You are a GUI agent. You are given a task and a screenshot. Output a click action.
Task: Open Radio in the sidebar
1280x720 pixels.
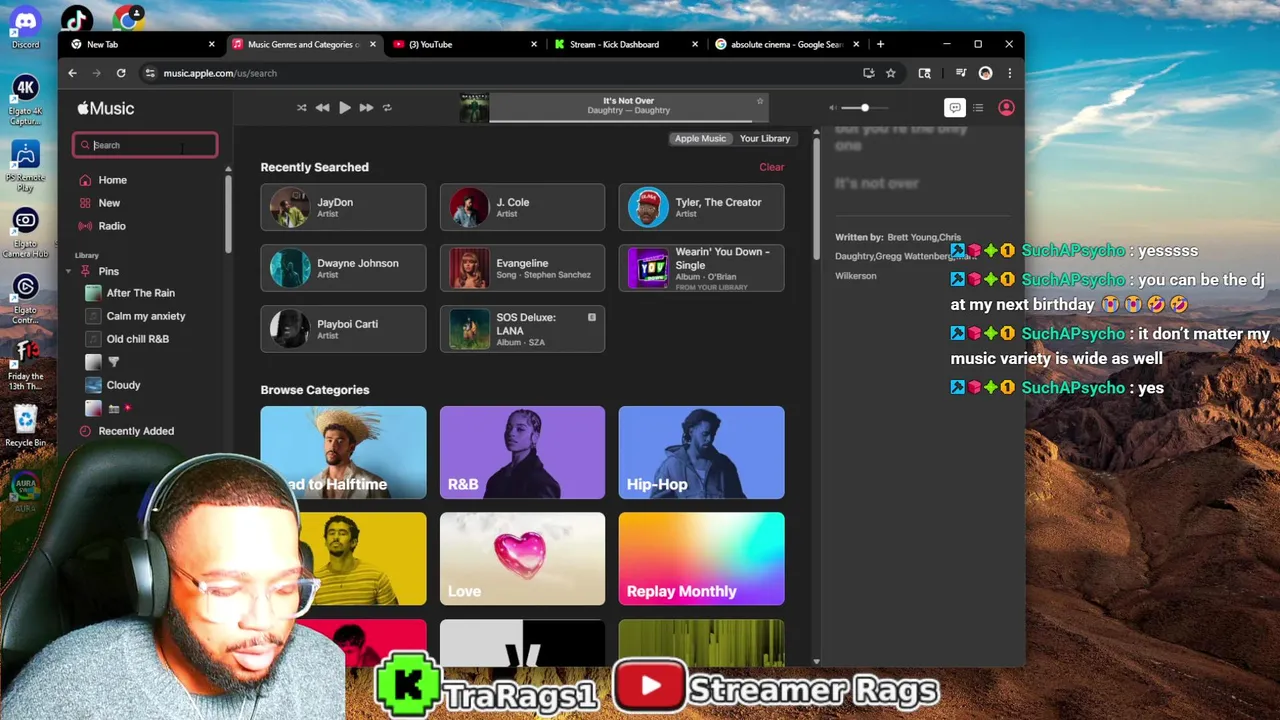[112, 226]
